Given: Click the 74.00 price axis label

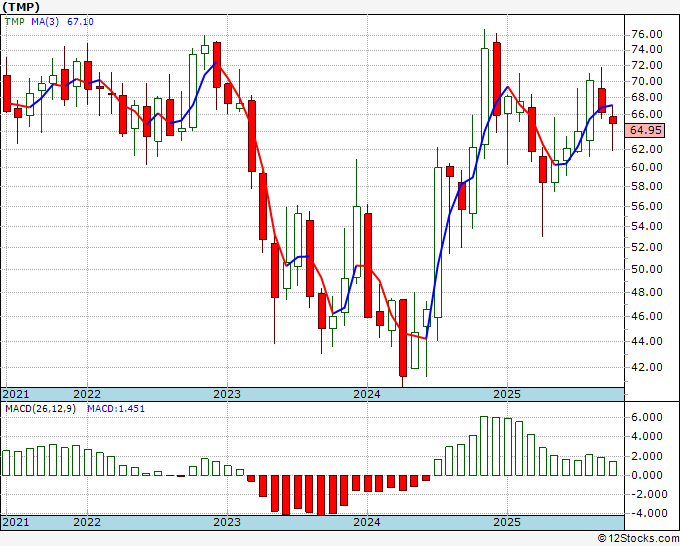Looking at the screenshot, I should [x=647, y=49].
